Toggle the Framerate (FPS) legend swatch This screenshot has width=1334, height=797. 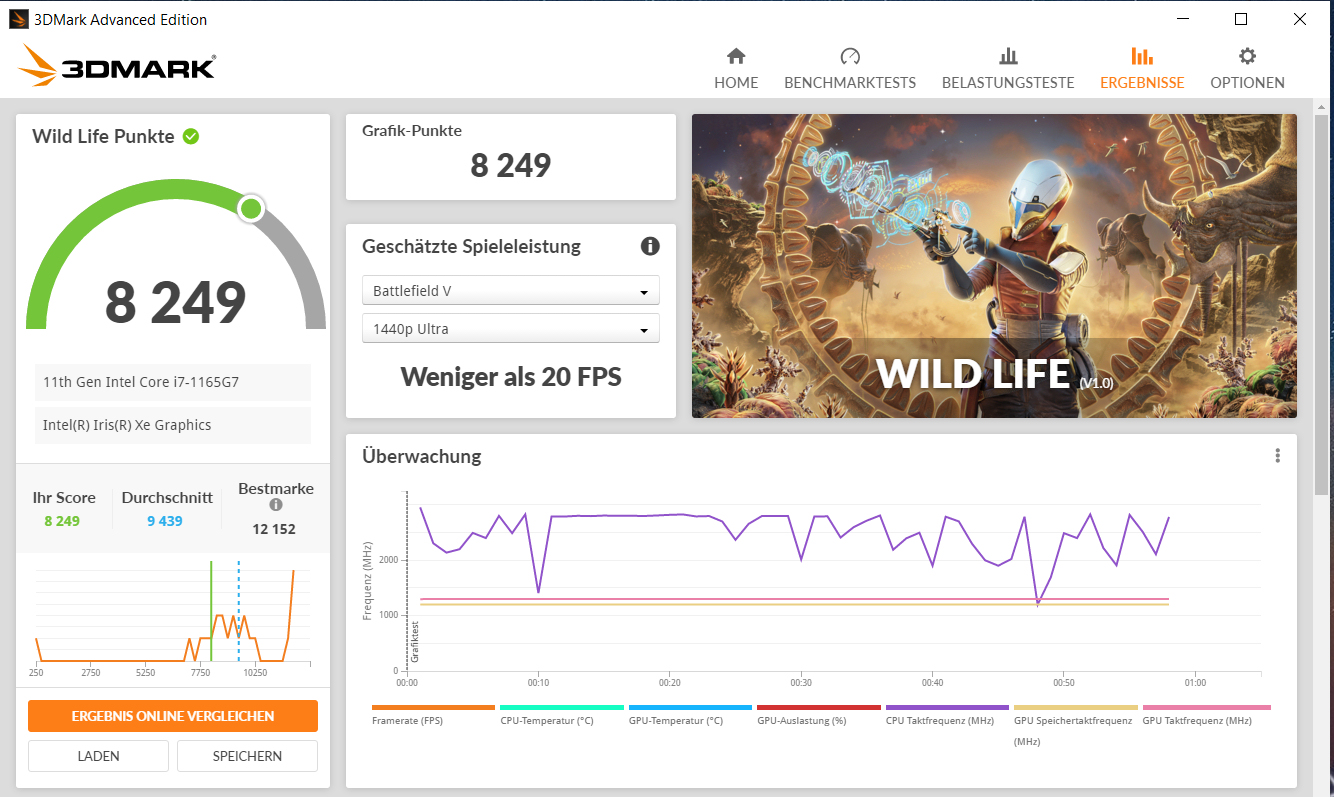[433, 707]
